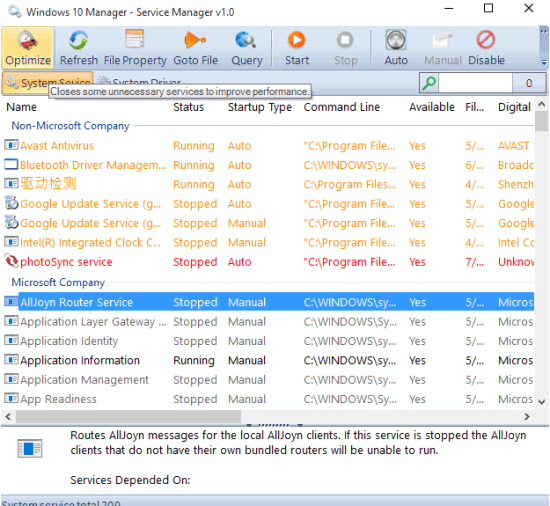
Task: Click the photoSync service icon
Action: pos(11,261)
